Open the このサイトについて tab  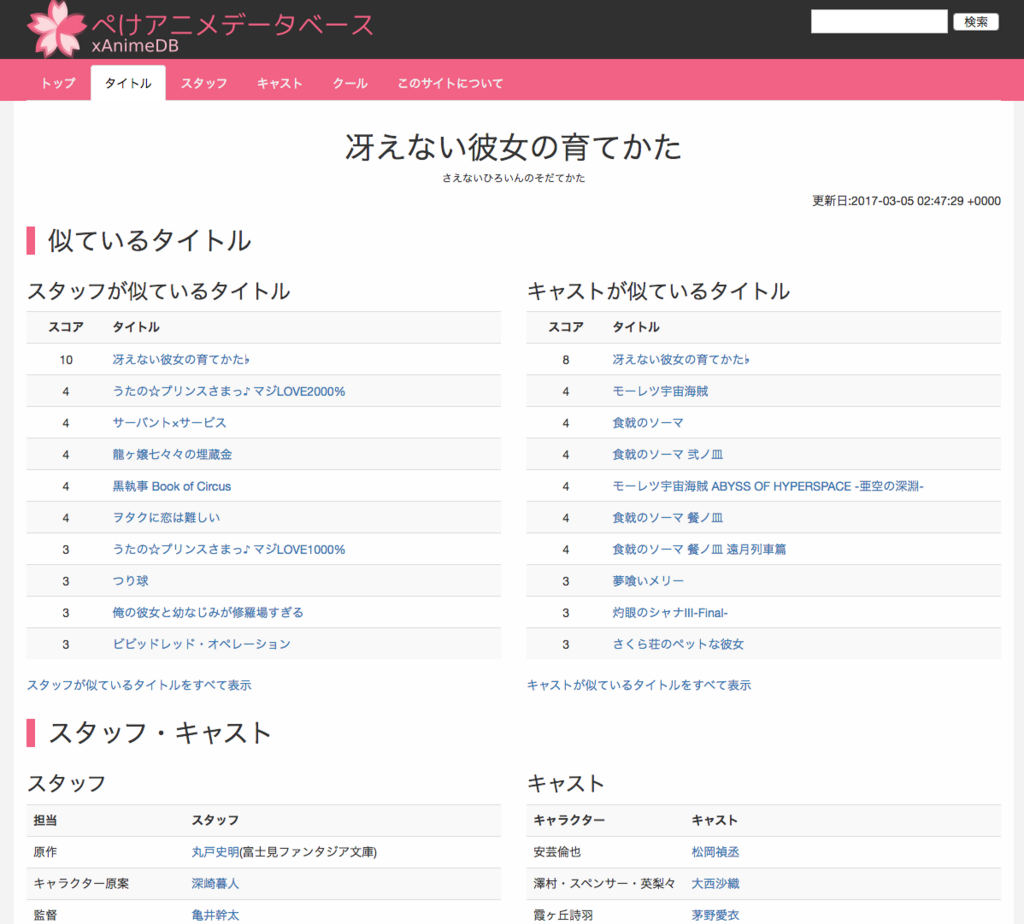click(450, 83)
